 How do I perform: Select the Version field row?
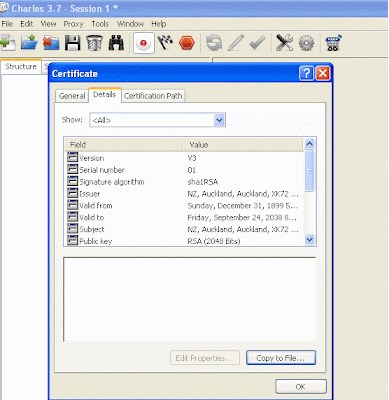coord(184,158)
